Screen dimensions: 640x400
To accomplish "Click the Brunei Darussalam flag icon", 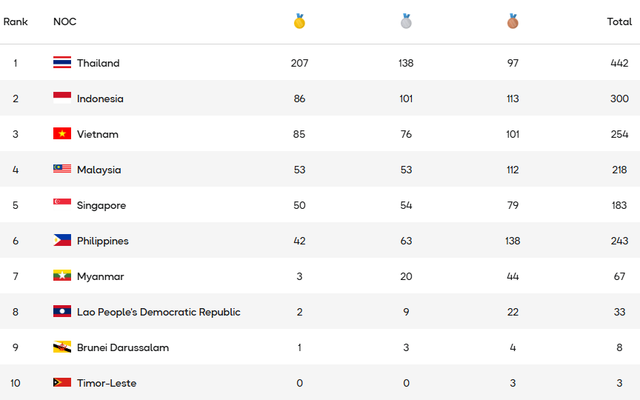I will (62, 348).
